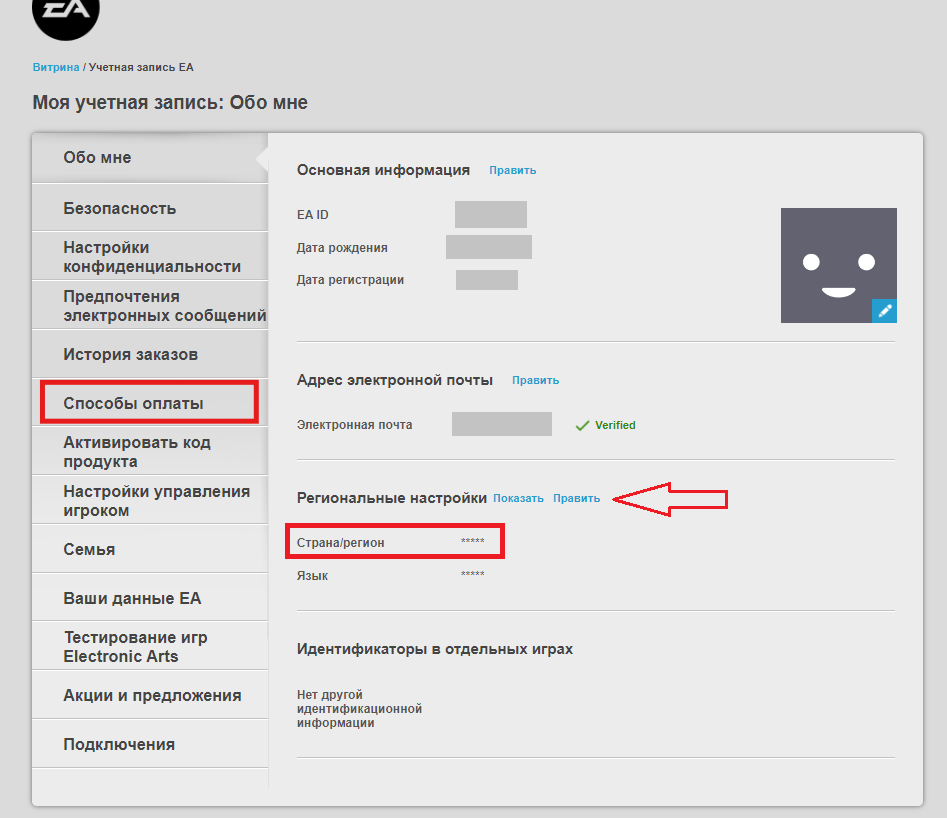Select Способы оплаты in sidebar
947x818 pixels.
pyautogui.click(x=133, y=403)
